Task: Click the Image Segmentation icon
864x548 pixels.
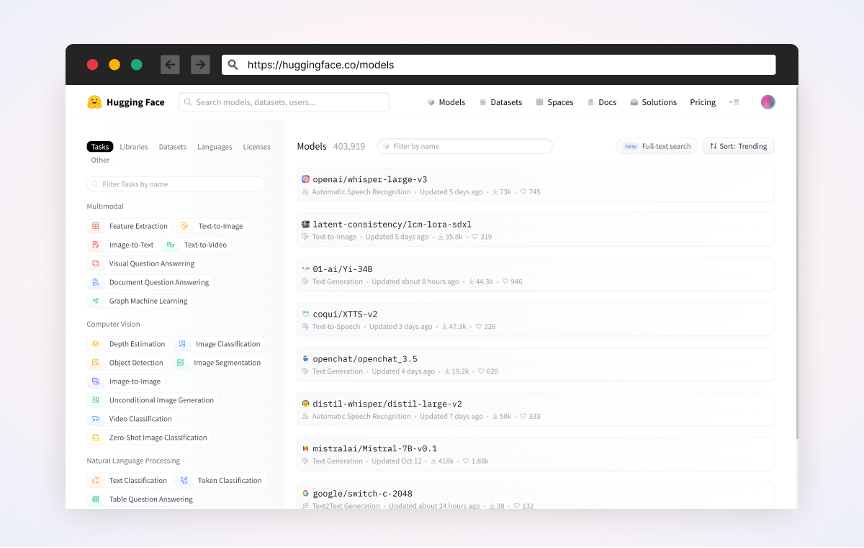Action: [x=180, y=362]
